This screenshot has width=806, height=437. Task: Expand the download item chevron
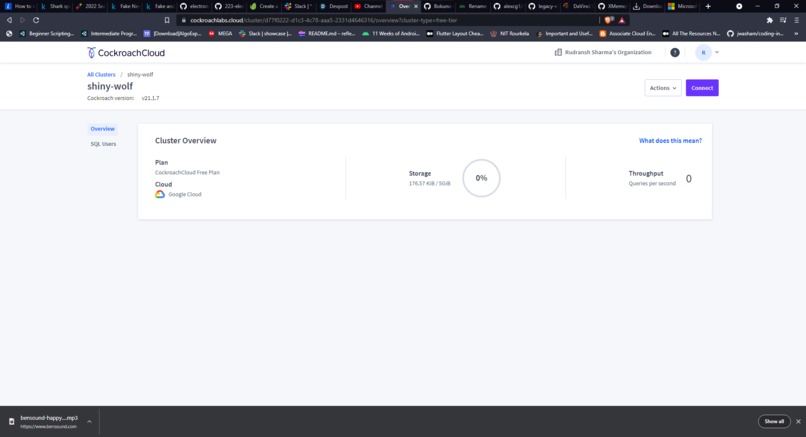click(89, 422)
